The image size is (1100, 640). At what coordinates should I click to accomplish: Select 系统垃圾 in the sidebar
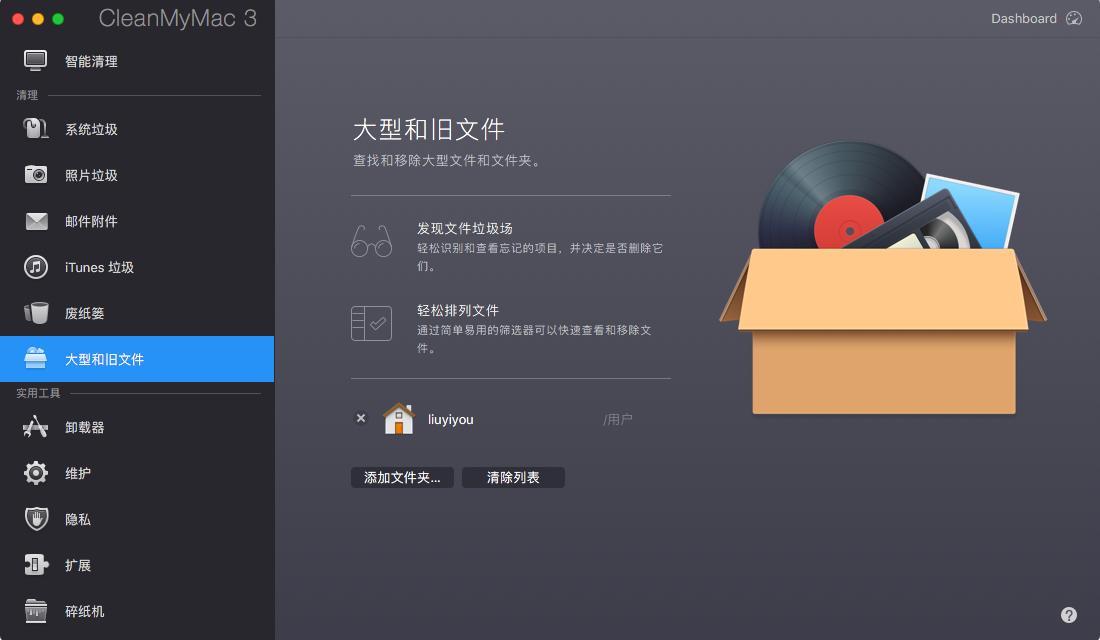[x=137, y=129]
